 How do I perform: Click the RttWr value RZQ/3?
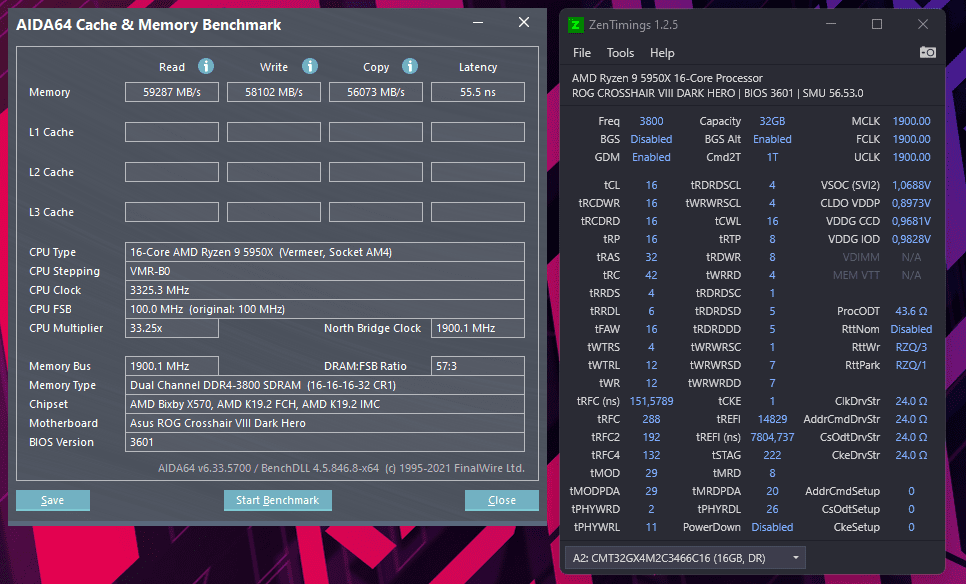point(911,347)
